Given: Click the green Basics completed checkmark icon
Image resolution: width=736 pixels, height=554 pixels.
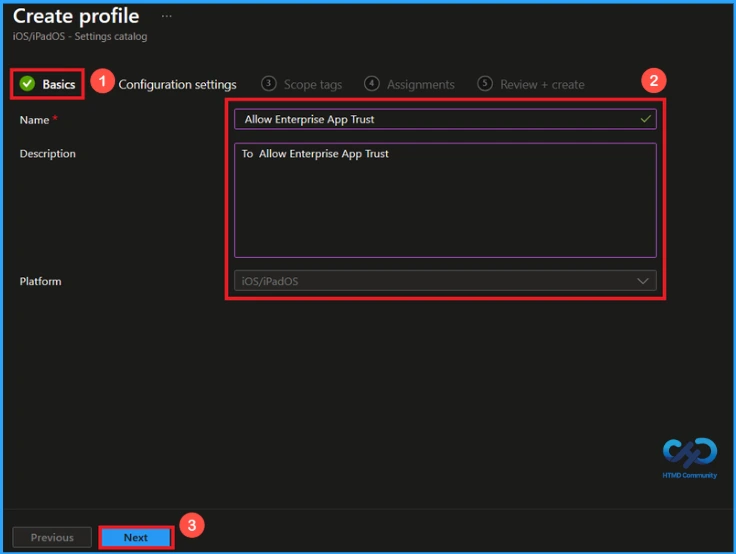Looking at the screenshot, I should pyautogui.click(x=27, y=84).
